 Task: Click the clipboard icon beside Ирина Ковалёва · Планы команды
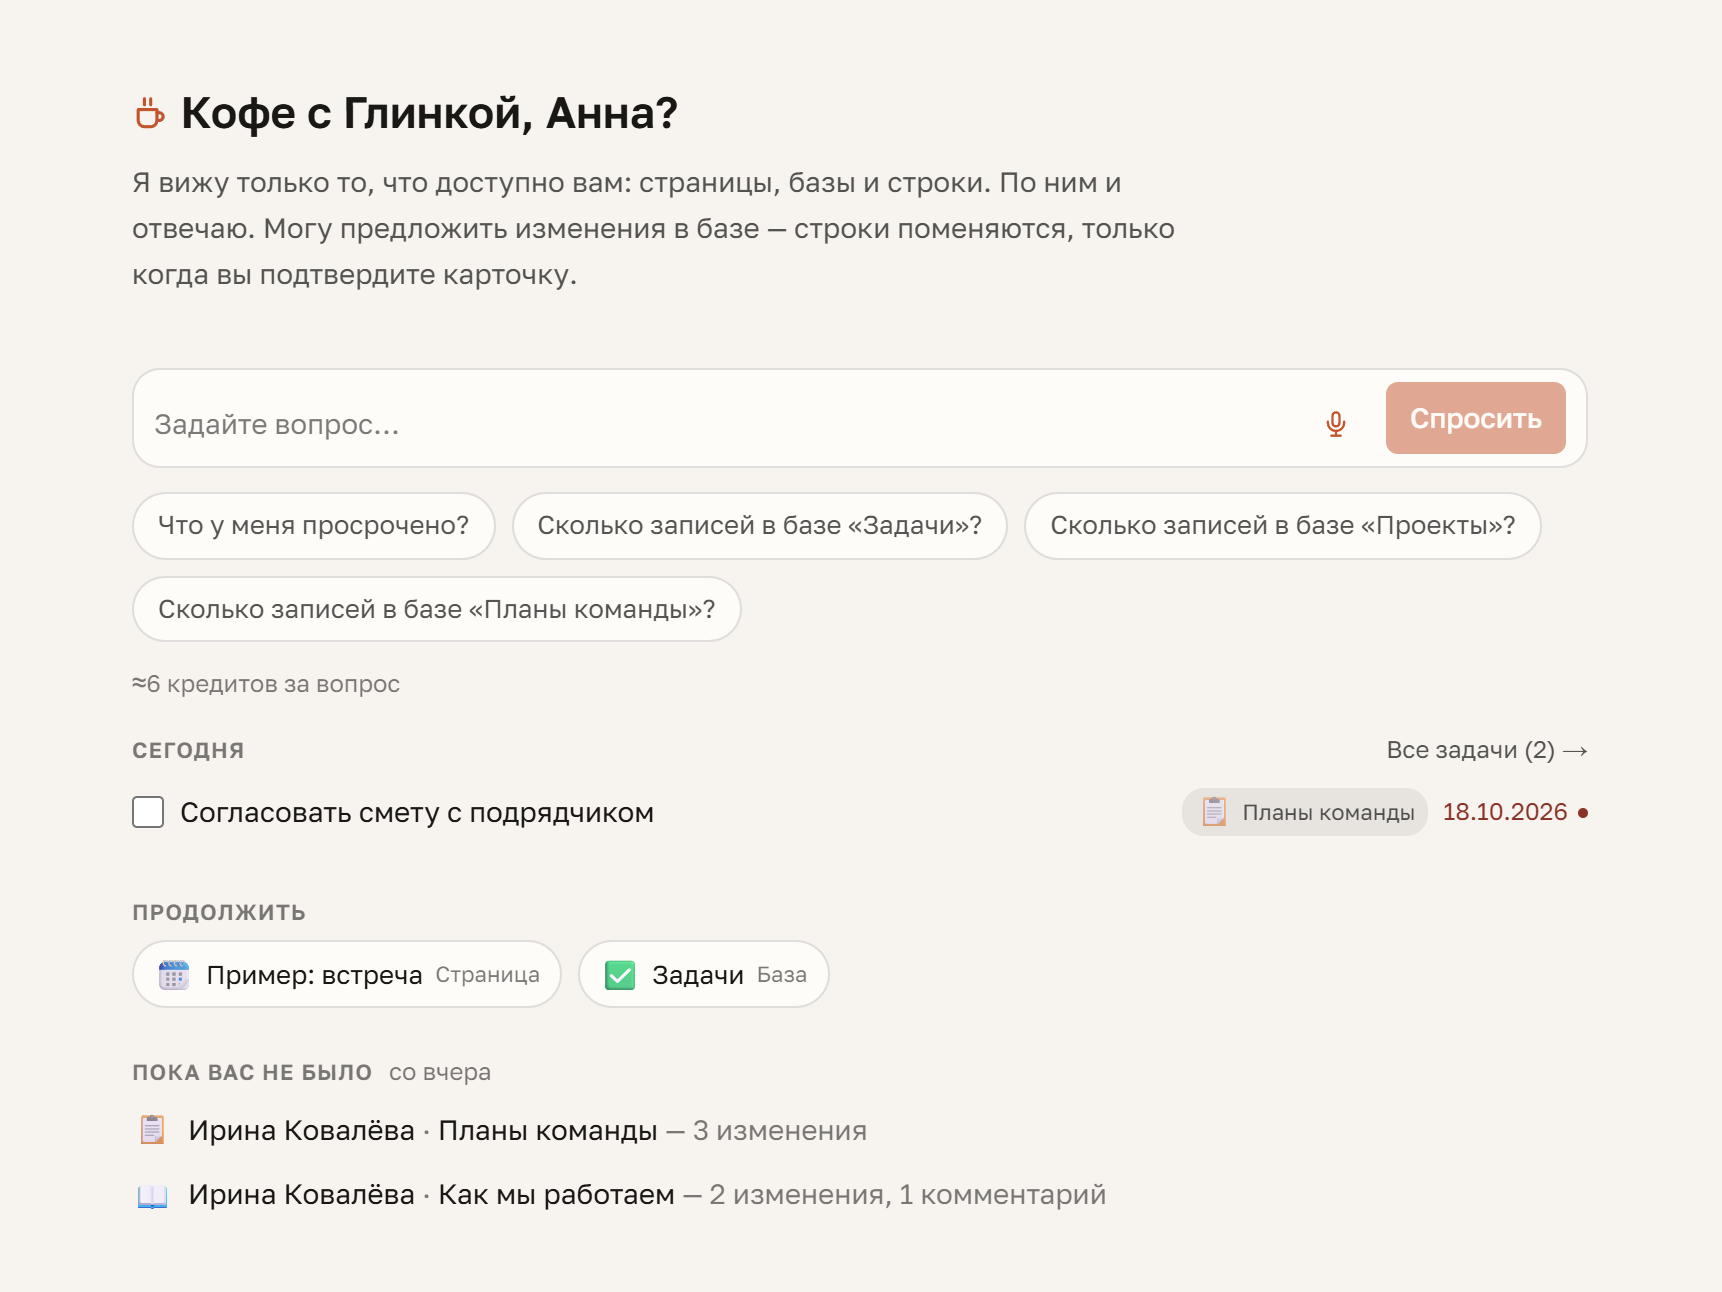(x=152, y=1130)
